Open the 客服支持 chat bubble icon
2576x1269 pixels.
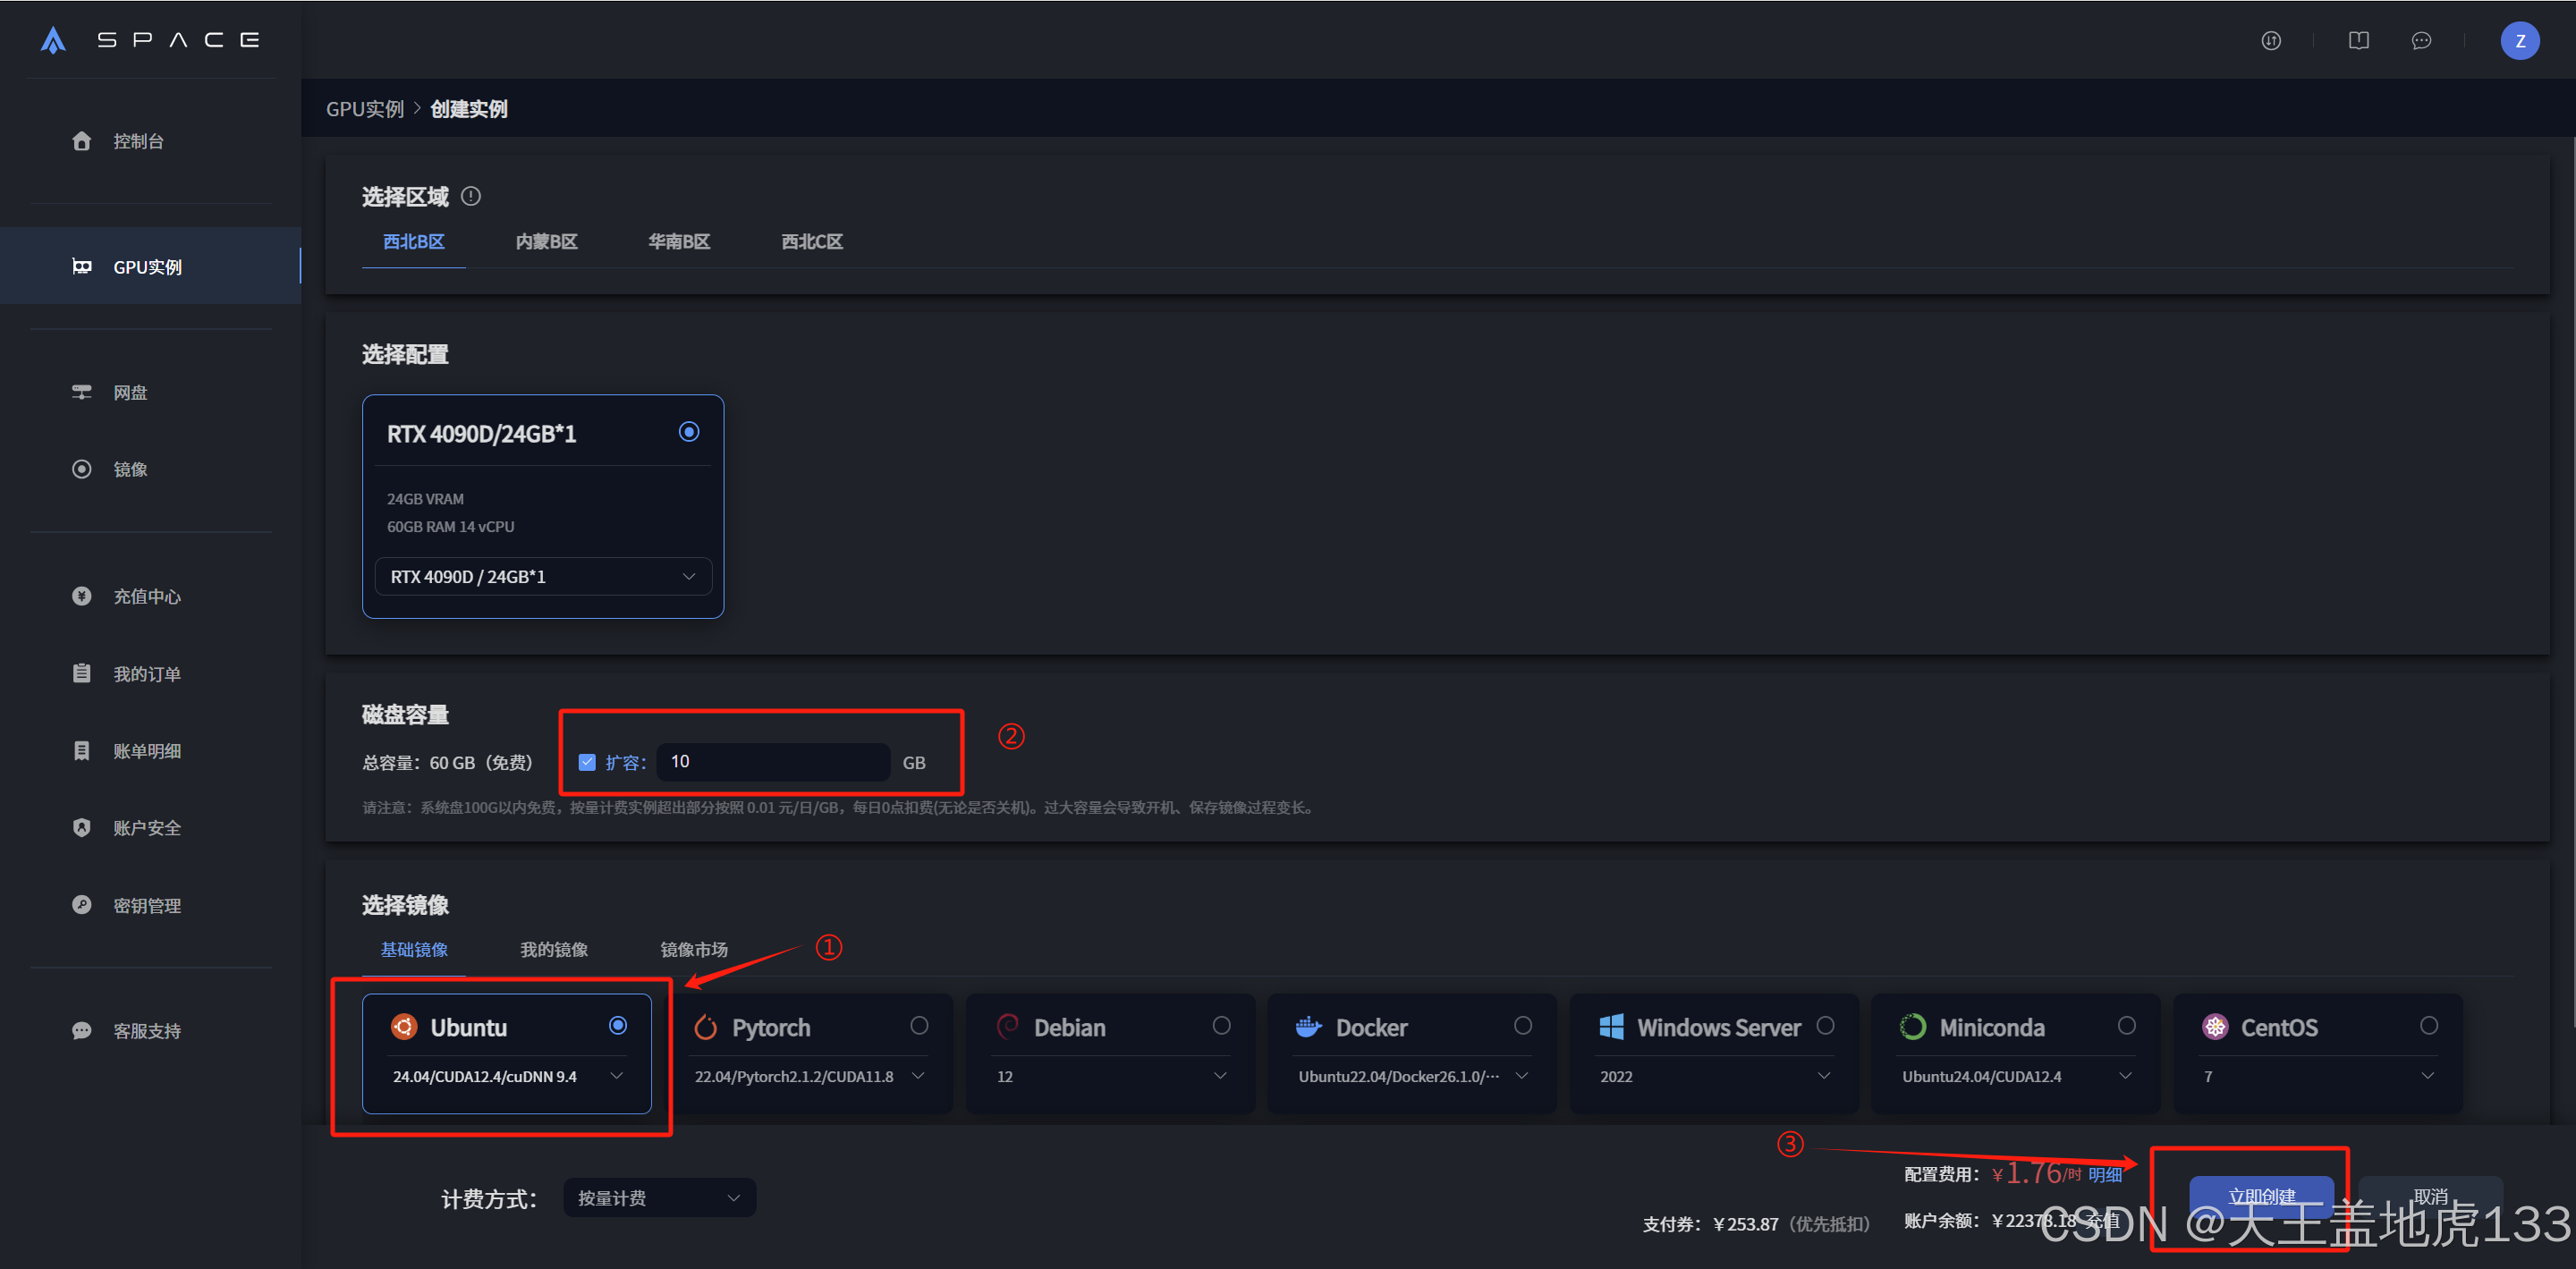82,1031
